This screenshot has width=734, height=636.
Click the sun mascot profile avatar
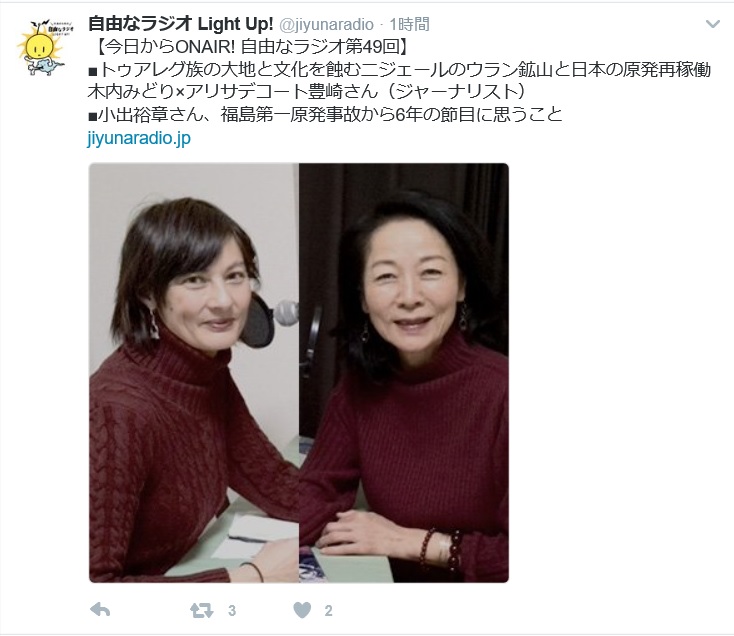coord(43,48)
